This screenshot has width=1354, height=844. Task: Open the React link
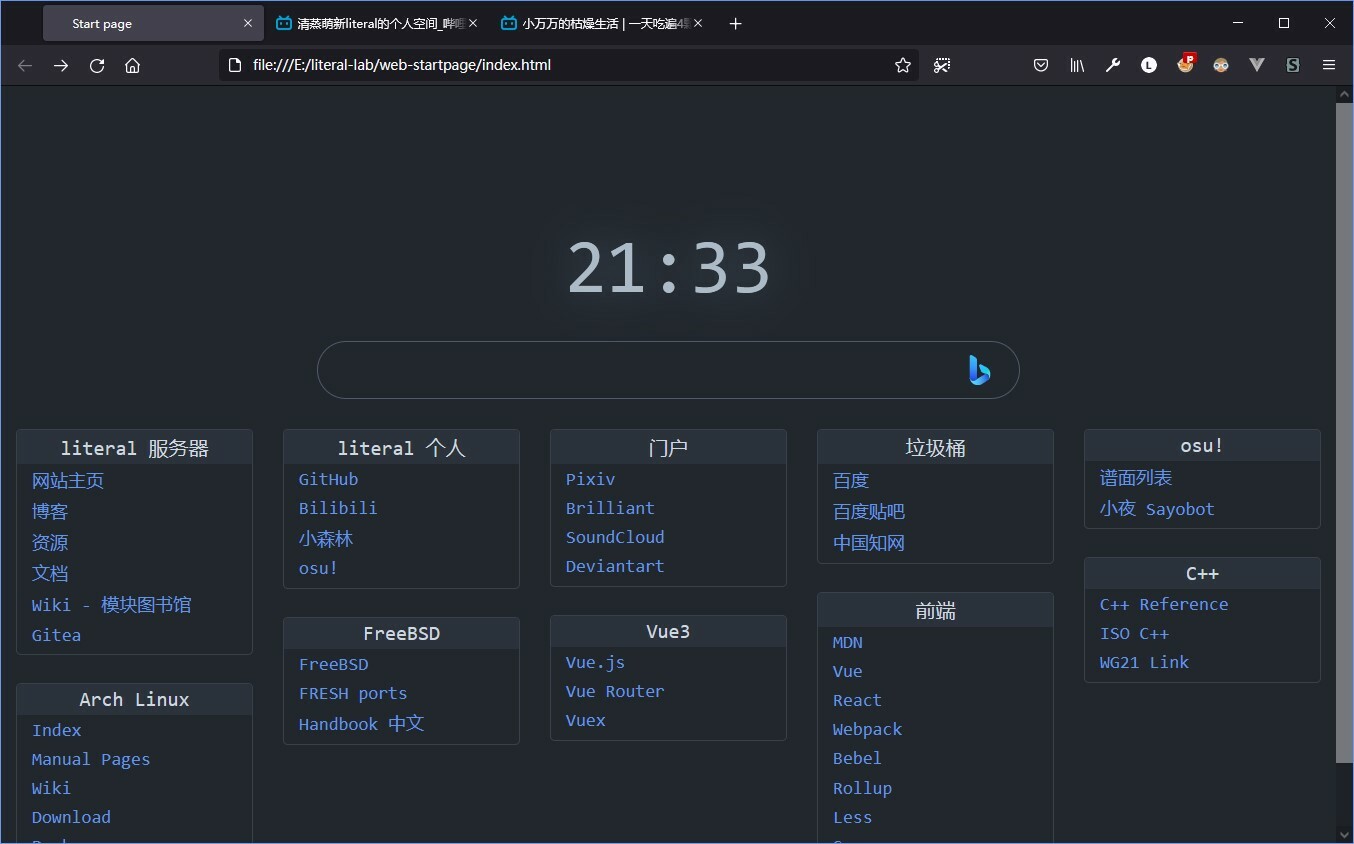[857, 700]
